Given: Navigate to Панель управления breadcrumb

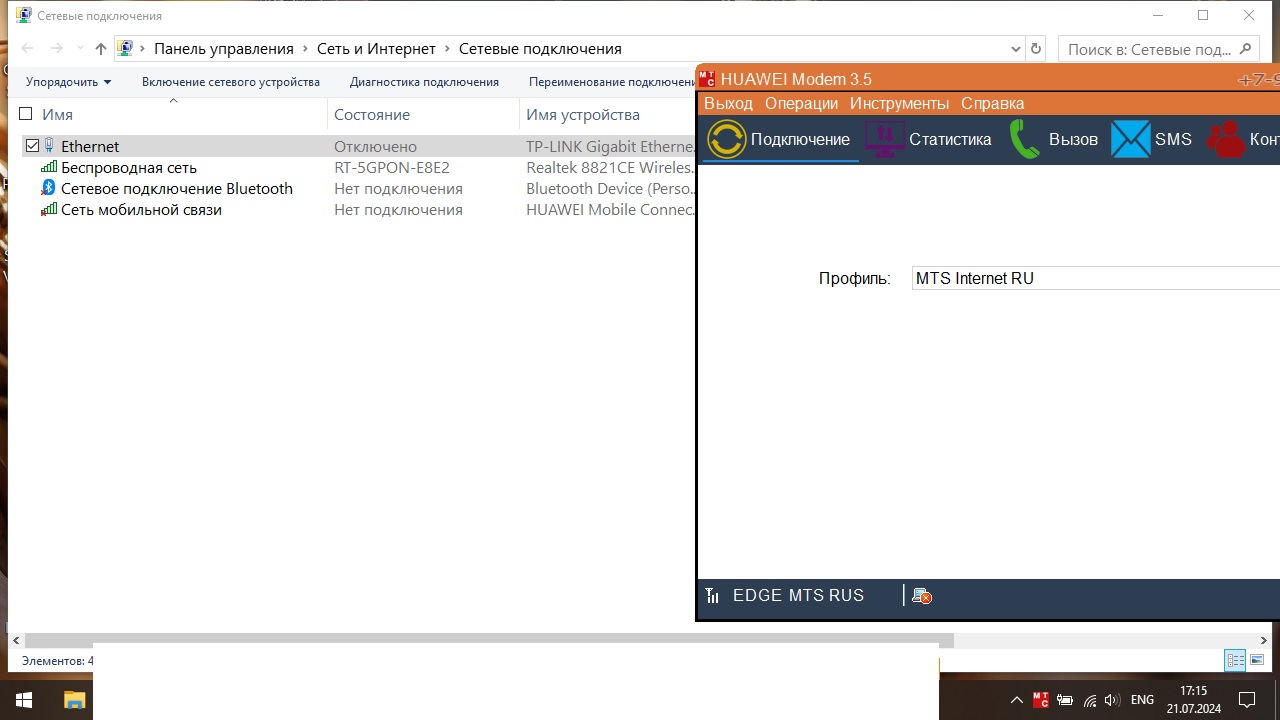Looking at the screenshot, I should tap(224, 48).
